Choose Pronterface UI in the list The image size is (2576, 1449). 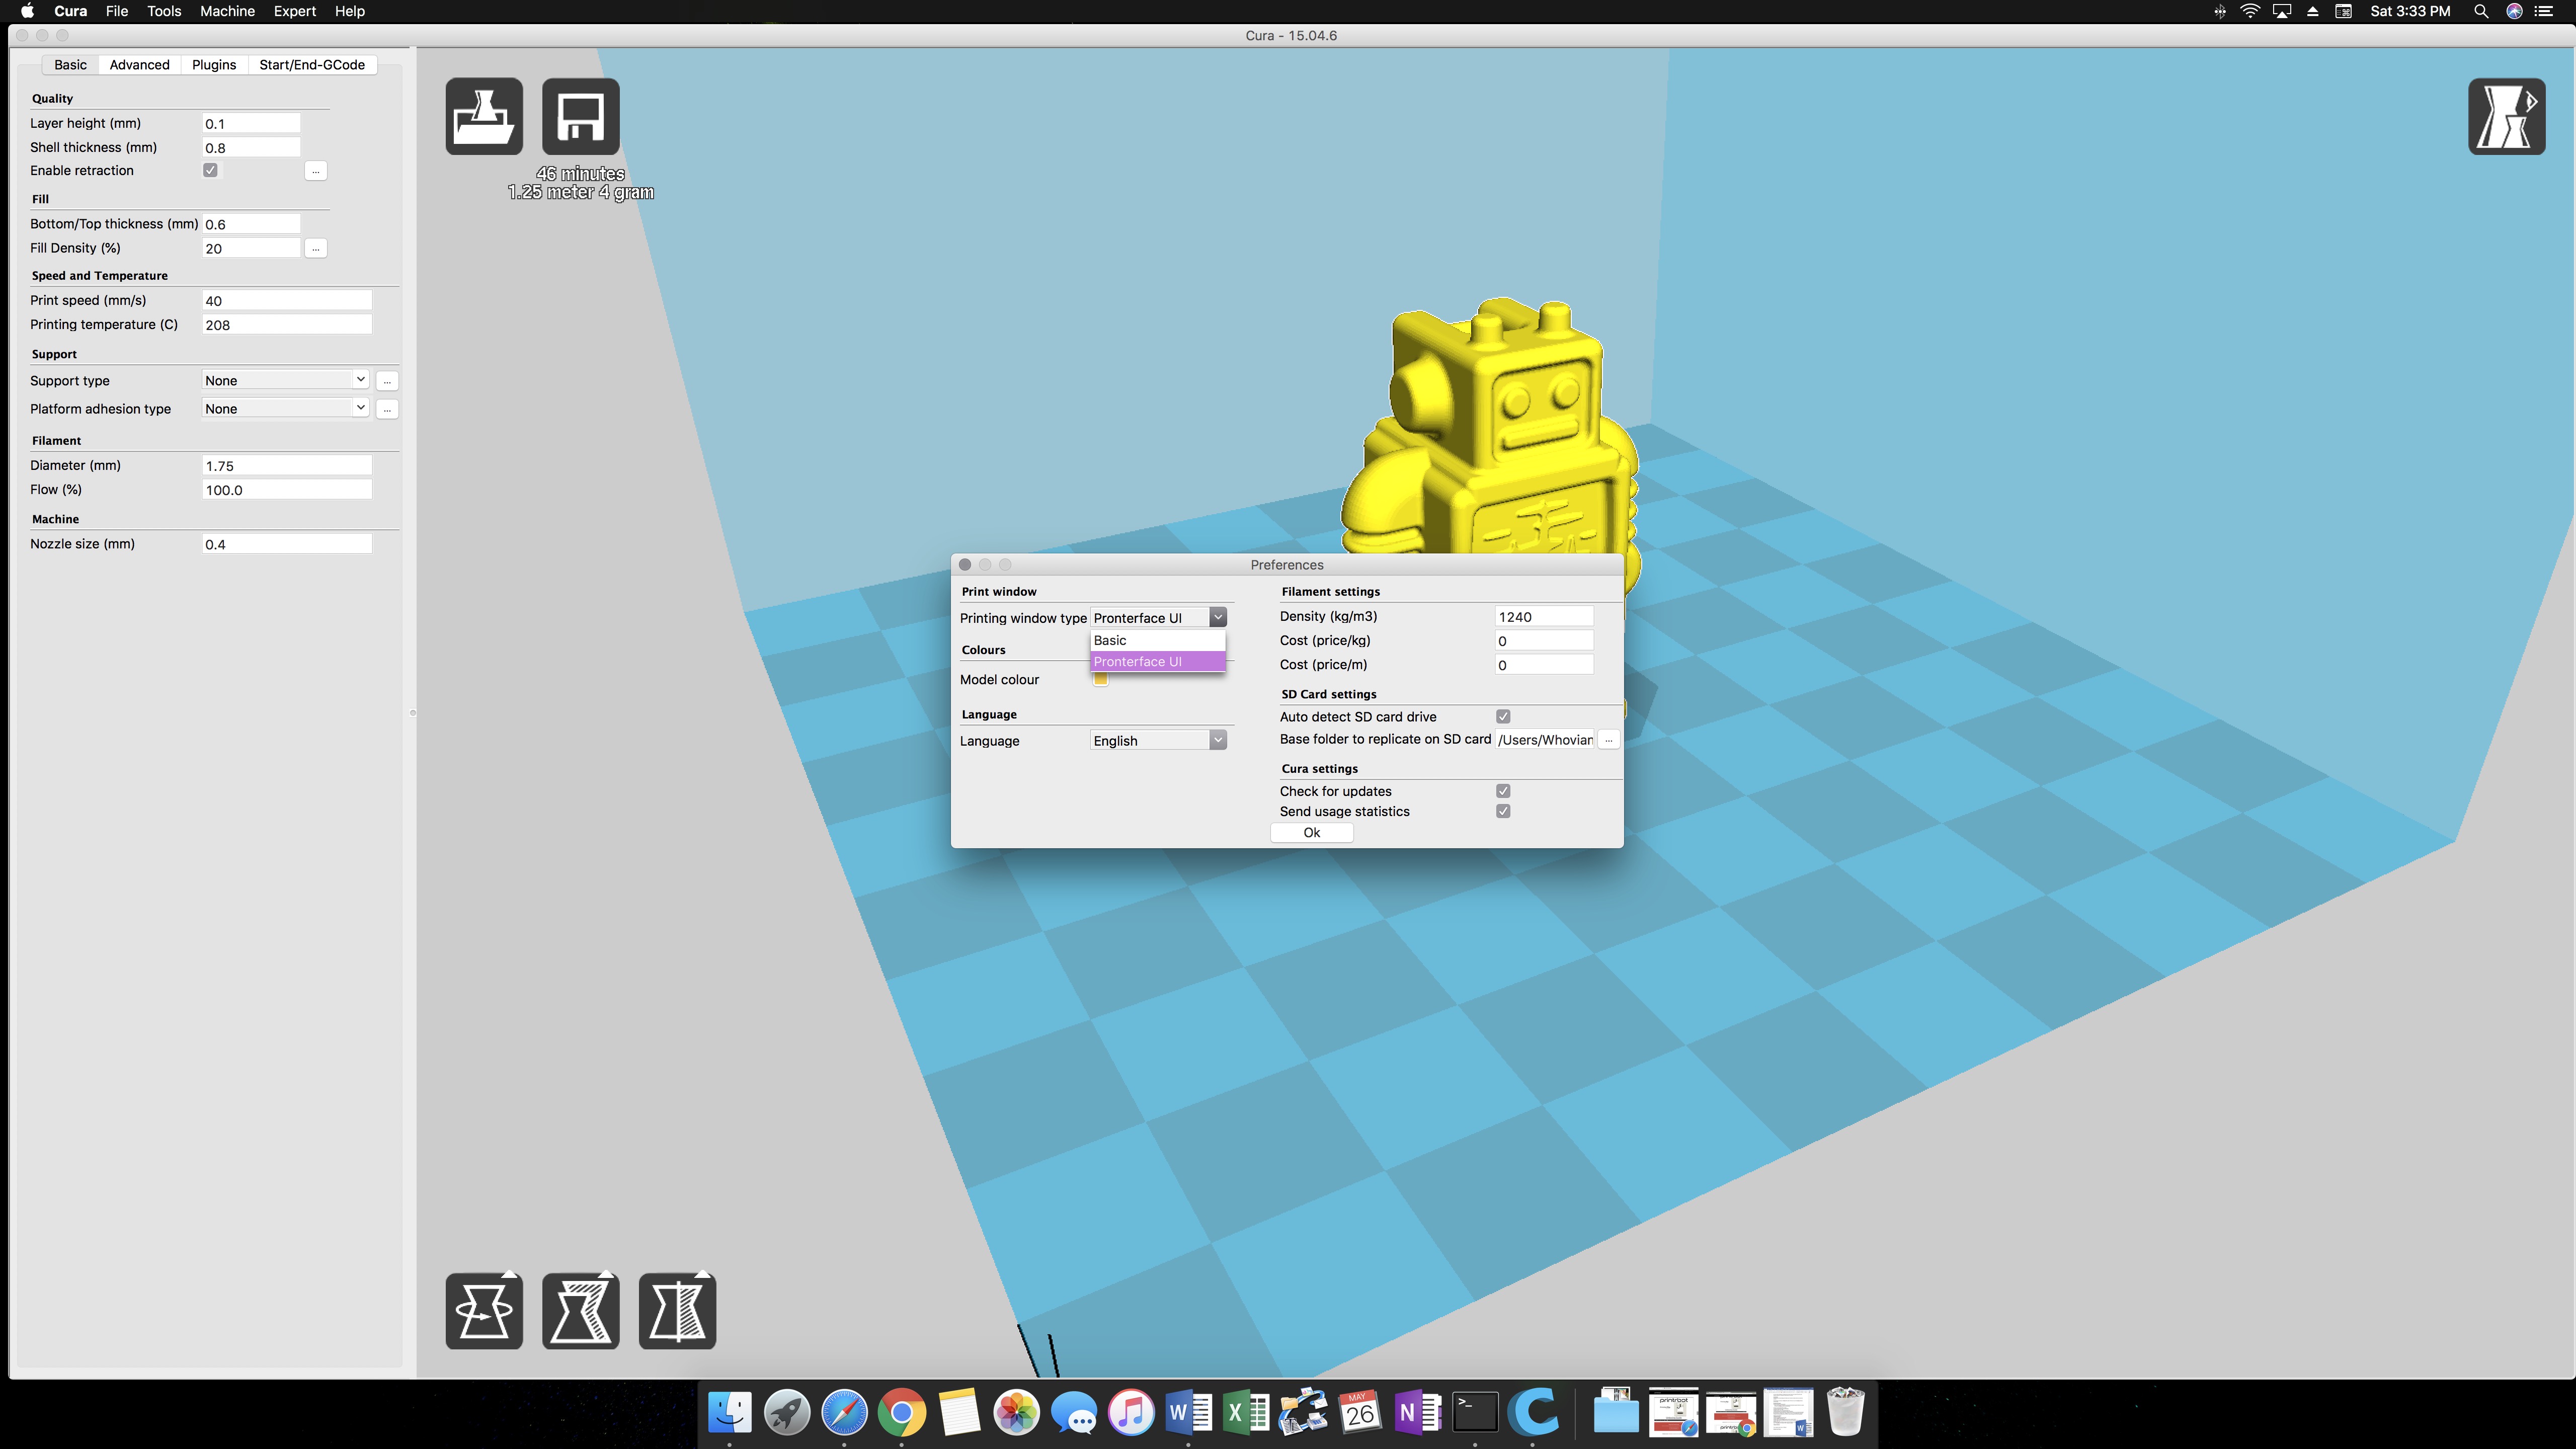pyautogui.click(x=1158, y=661)
